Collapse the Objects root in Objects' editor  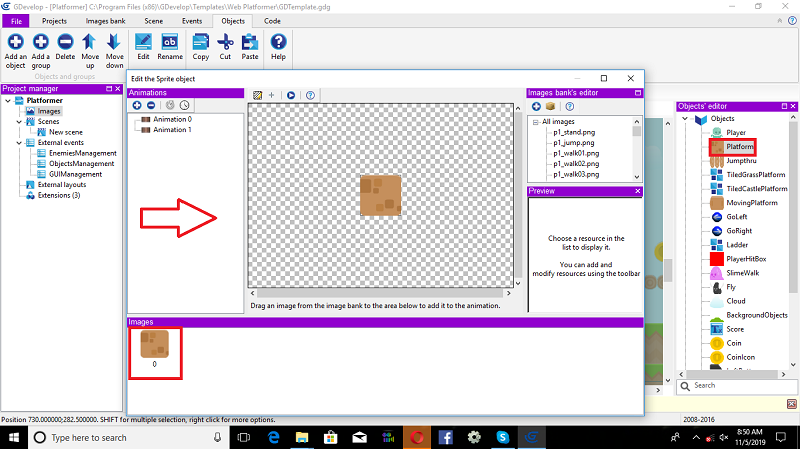[x=685, y=118]
